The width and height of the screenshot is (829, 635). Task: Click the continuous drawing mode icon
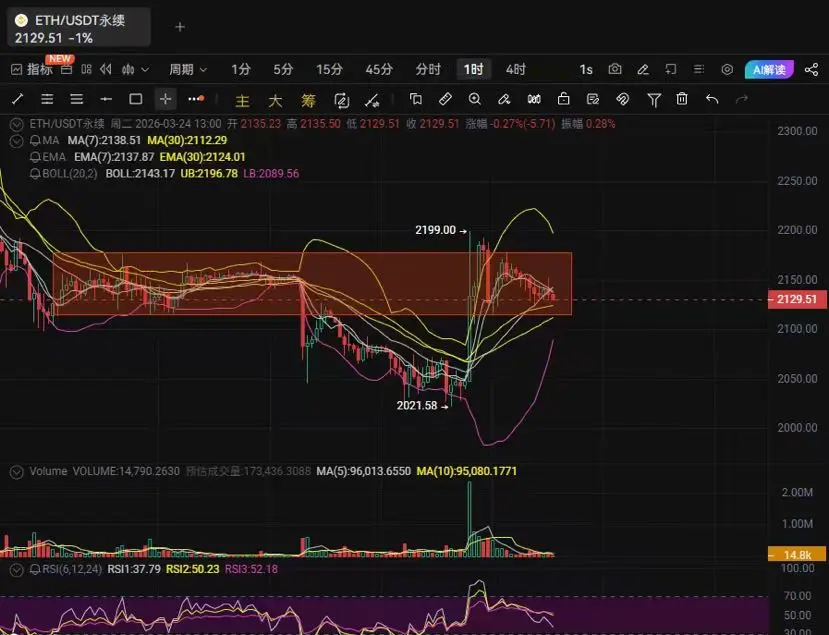coord(342,100)
